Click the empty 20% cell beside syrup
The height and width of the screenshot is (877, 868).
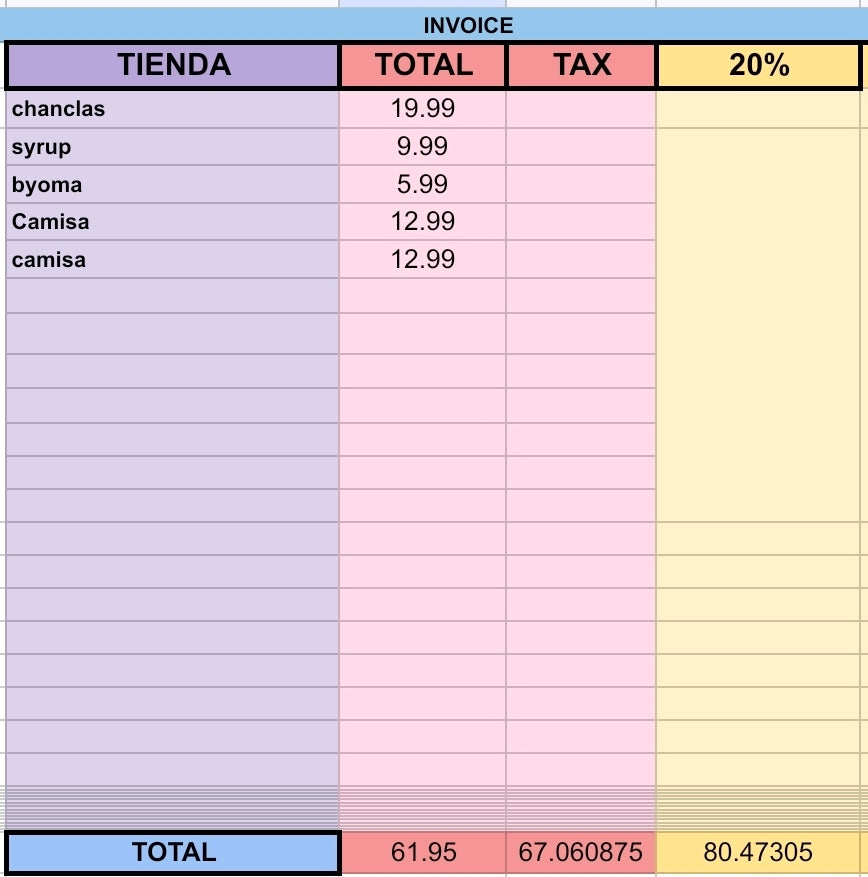(758, 147)
